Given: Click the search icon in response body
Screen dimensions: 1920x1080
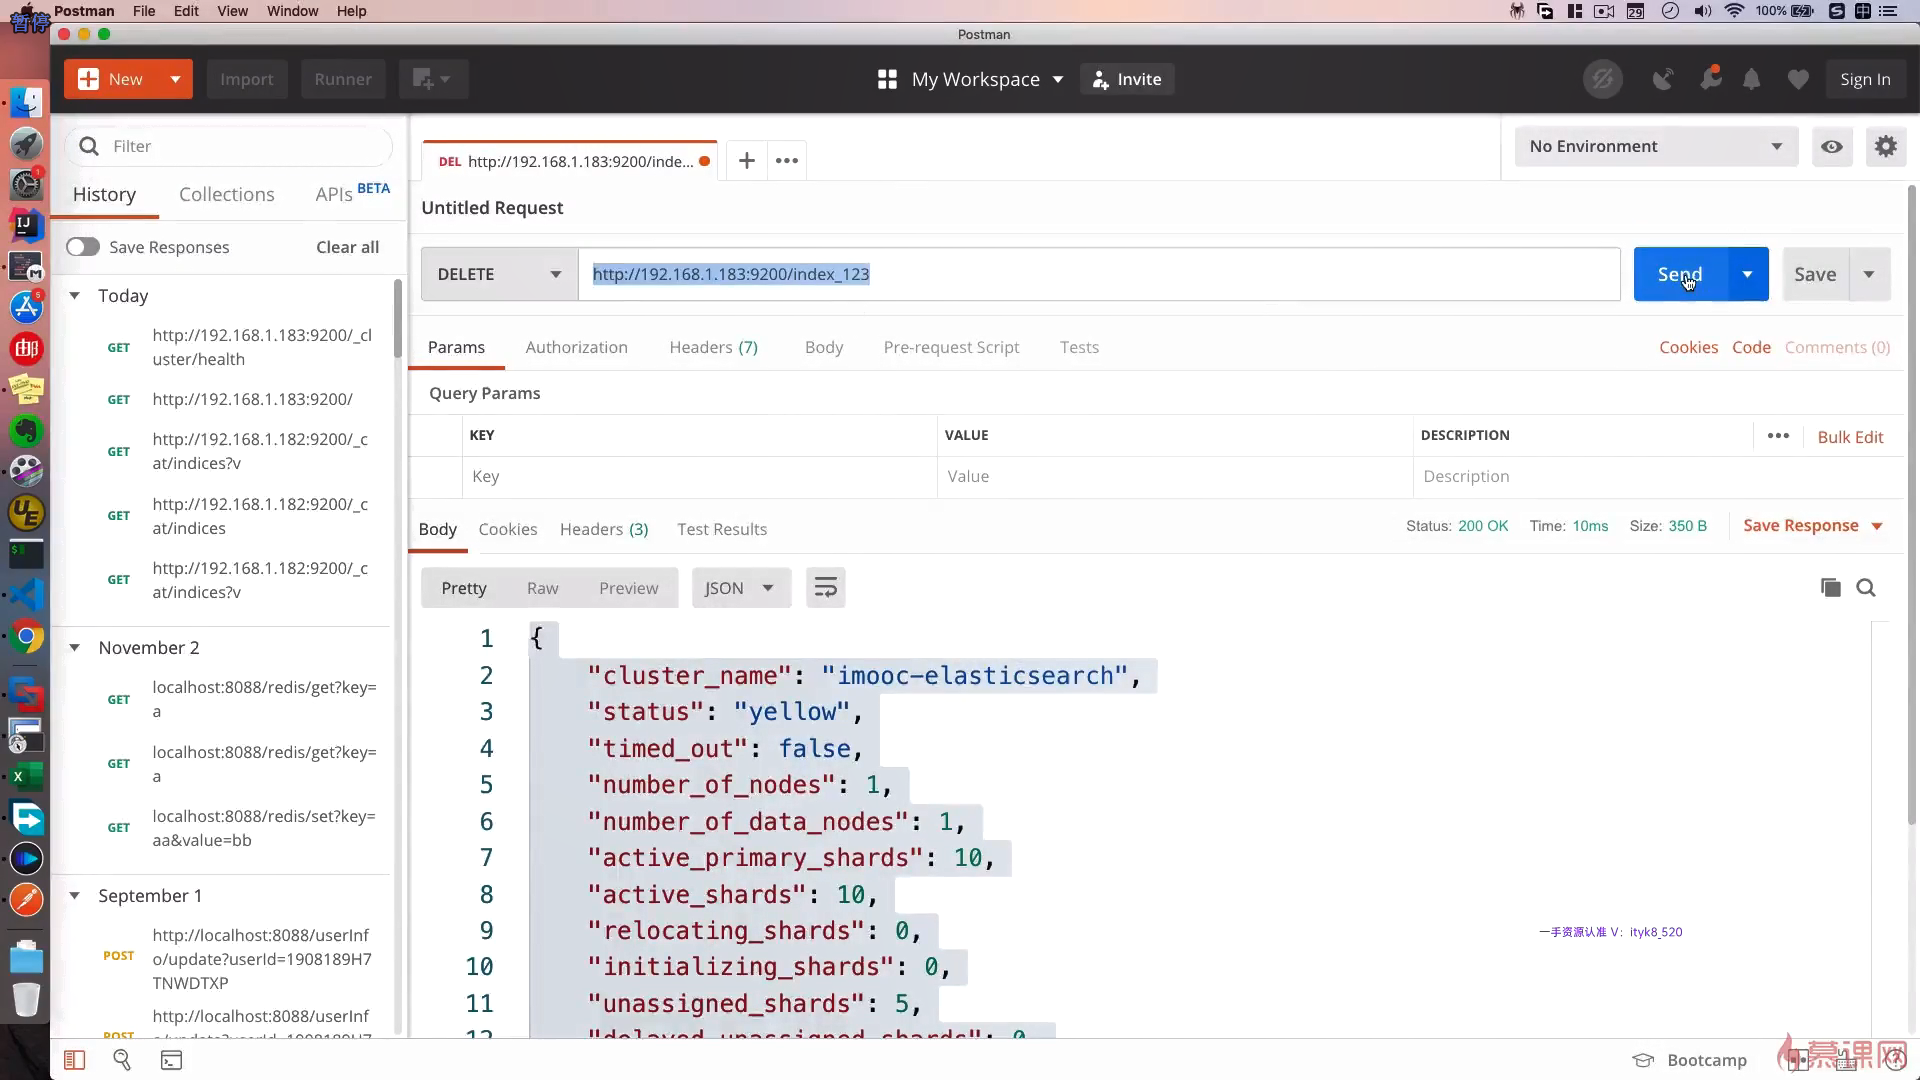Looking at the screenshot, I should (1866, 588).
